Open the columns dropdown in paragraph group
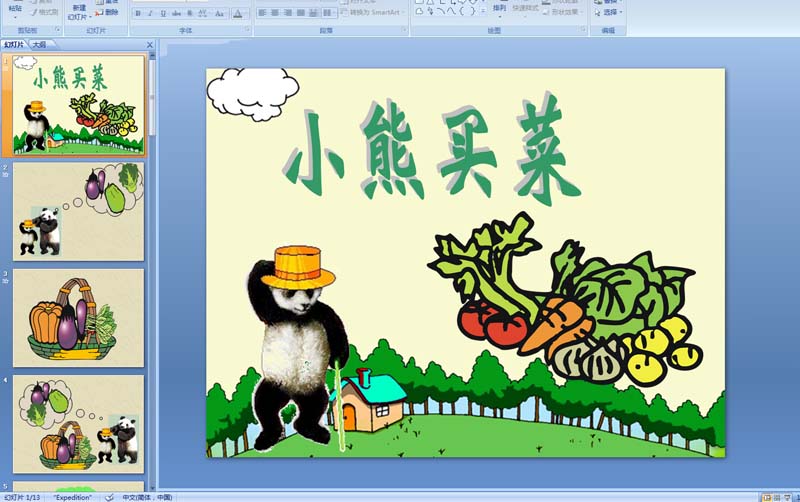This screenshot has width=800, height=502. click(x=328, y=13)
